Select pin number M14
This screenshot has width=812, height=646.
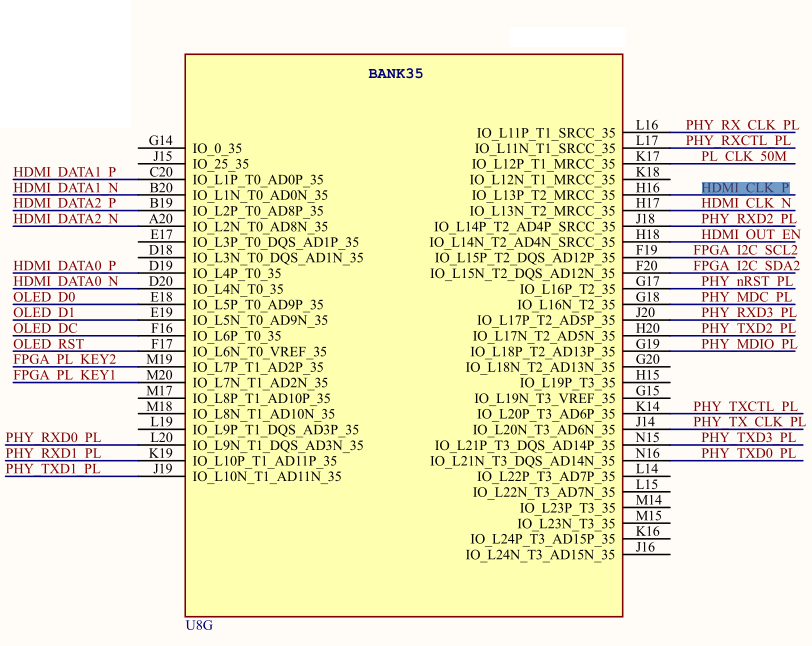[649, 500]
